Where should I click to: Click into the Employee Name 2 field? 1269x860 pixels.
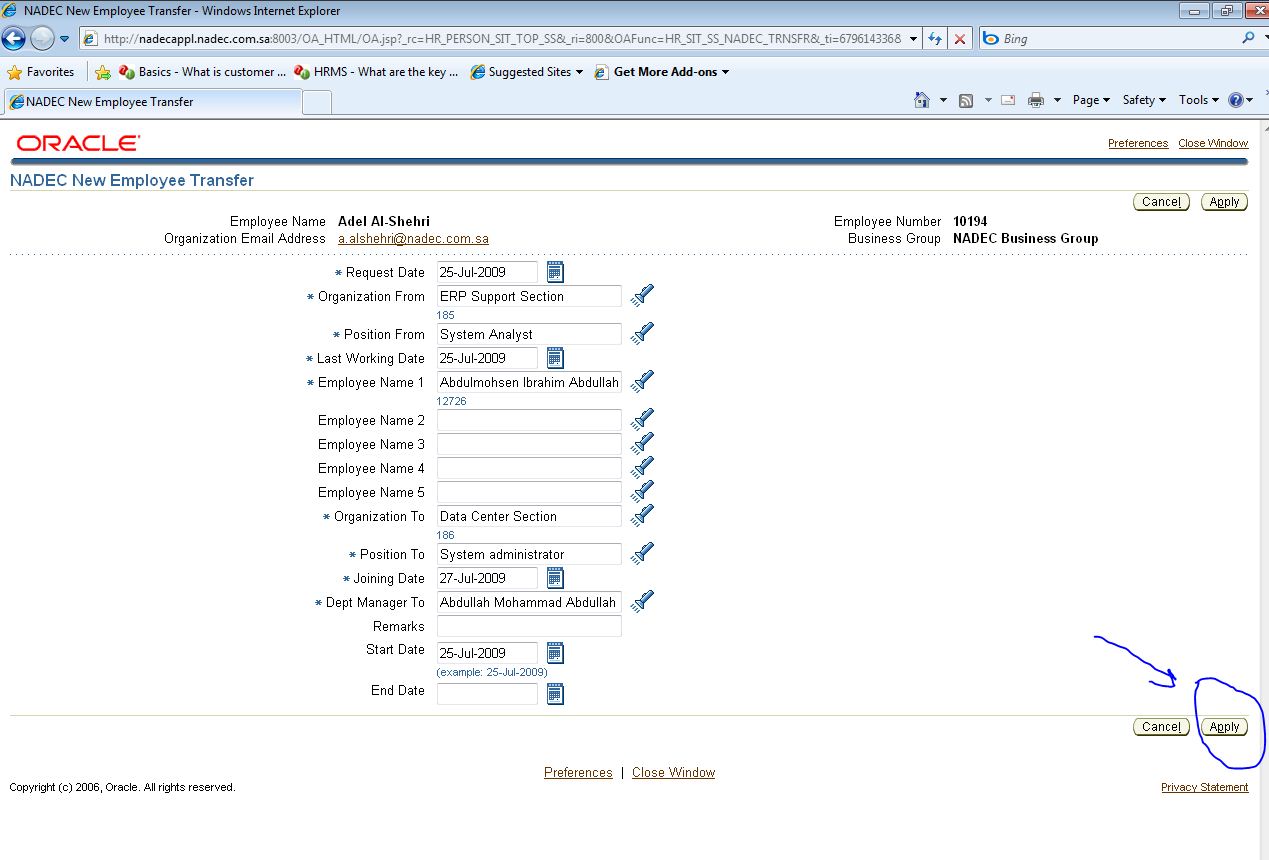coord(529,420)
